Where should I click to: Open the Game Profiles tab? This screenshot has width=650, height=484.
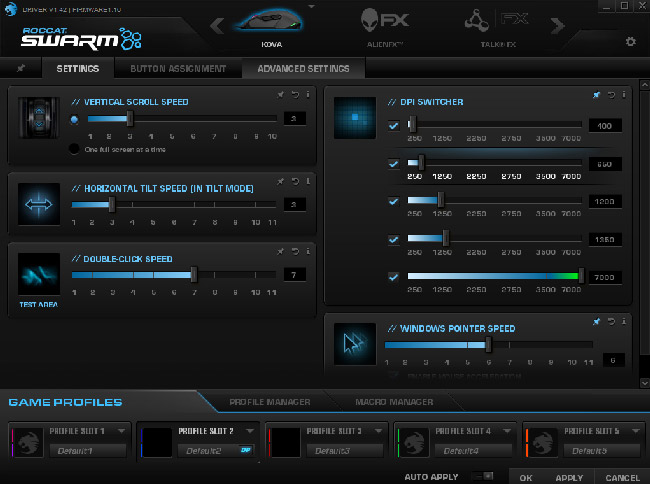tap(65, 402)
